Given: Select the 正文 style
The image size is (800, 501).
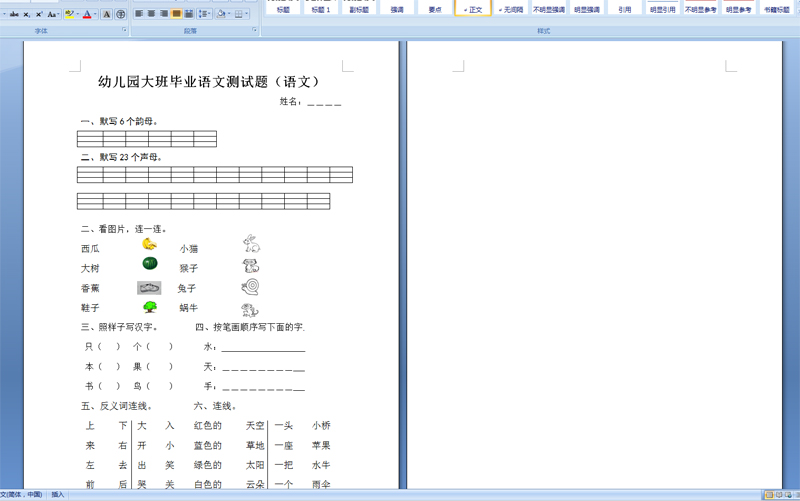Looking at the screenshot, I should (x=473, y=8).
